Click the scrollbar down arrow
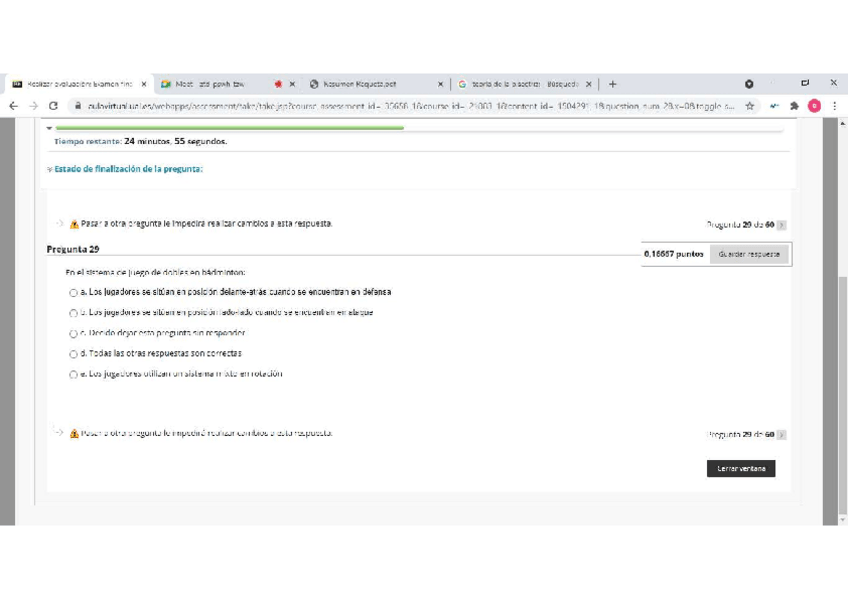 [843, 520]
